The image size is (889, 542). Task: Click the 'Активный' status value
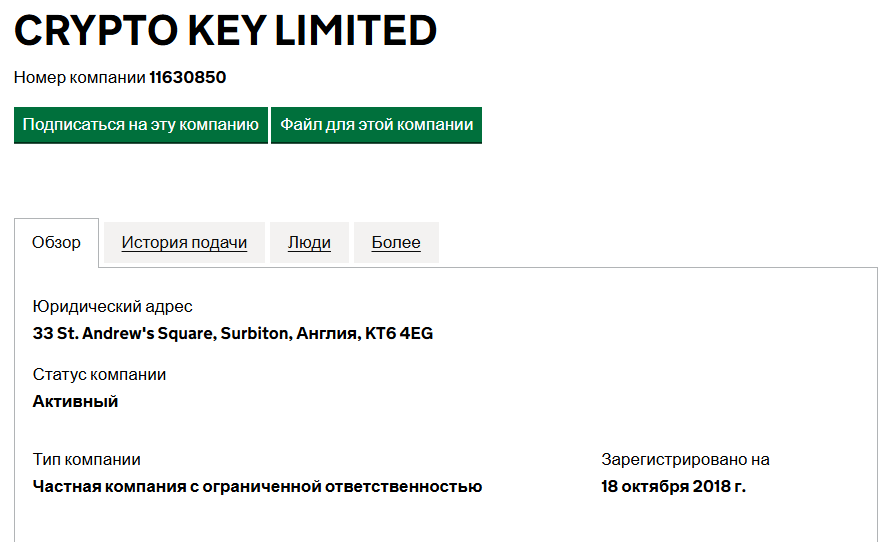click(75, 402)
